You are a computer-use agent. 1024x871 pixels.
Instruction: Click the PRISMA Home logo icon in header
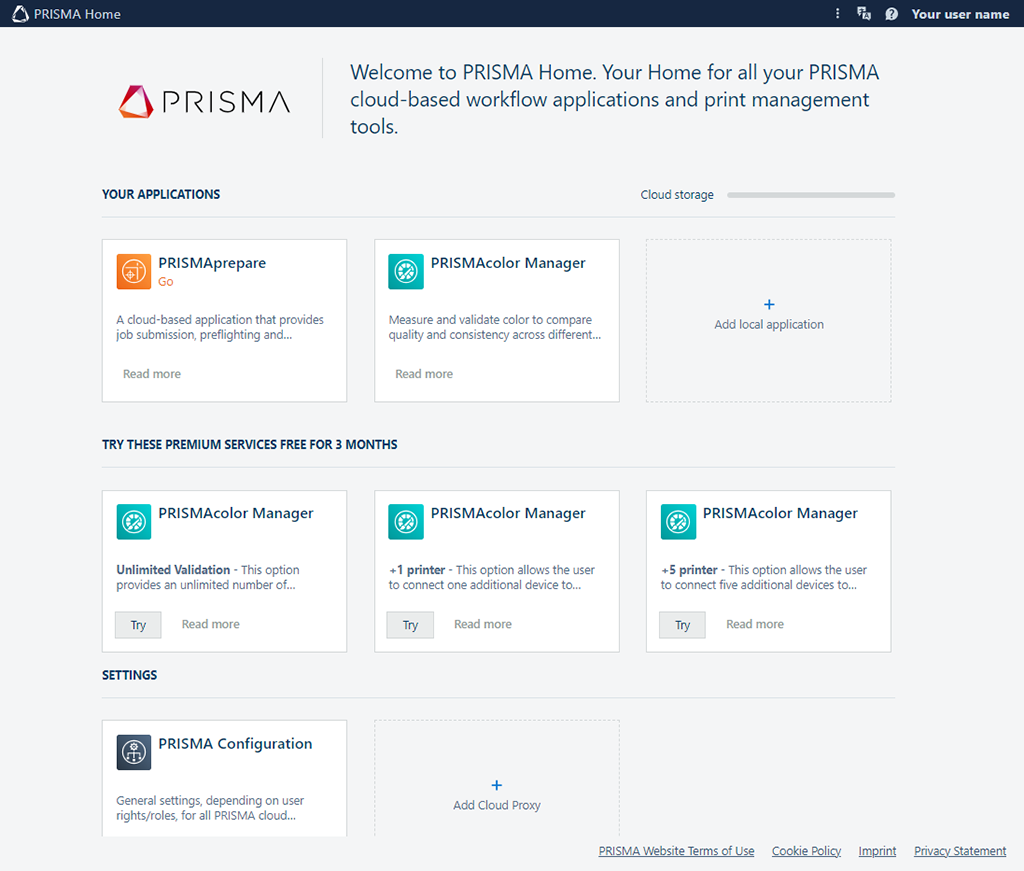click(20, 14)
